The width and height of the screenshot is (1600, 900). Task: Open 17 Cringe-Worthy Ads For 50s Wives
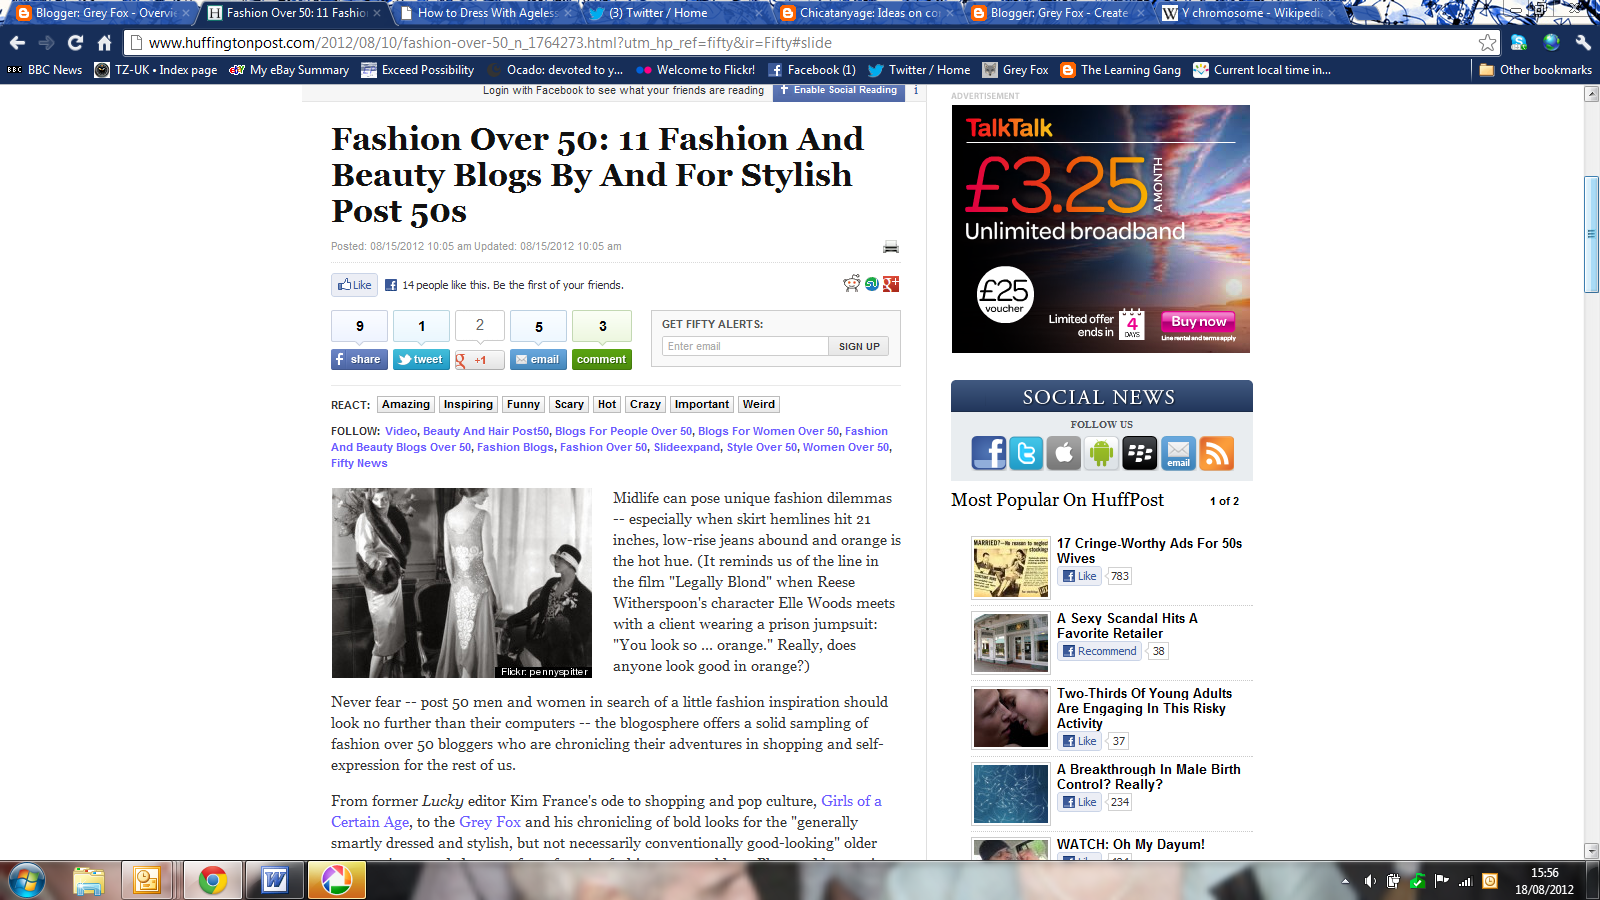tap(1149, 551)
